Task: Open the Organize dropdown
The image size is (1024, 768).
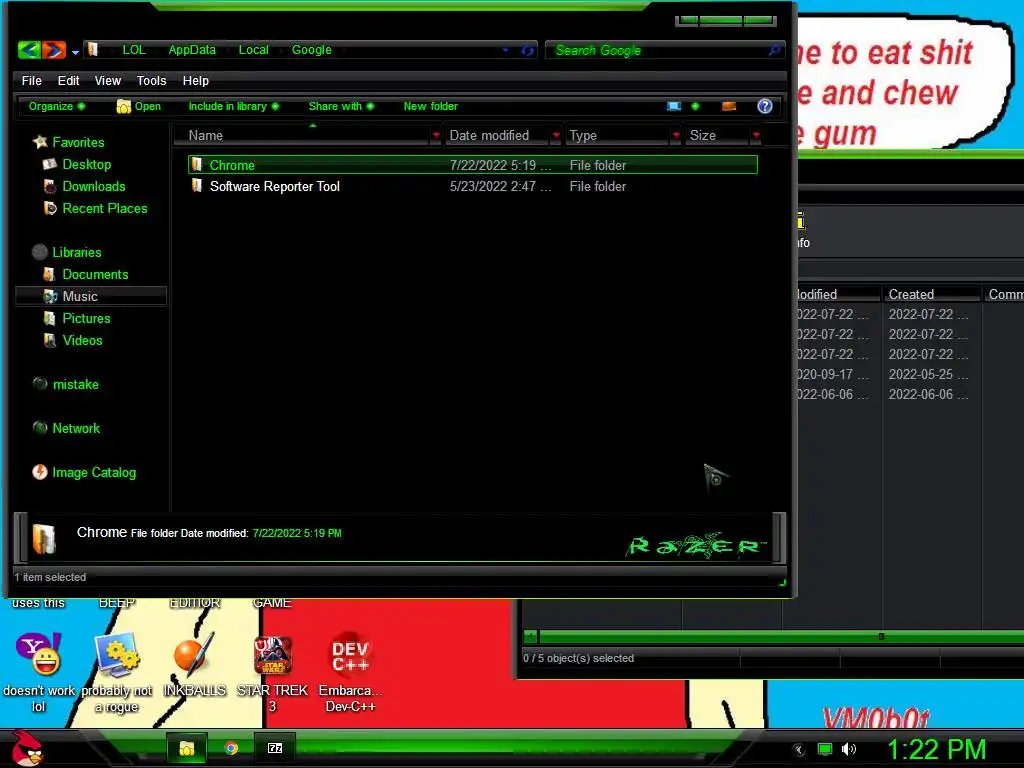Action: coord(56,106)
